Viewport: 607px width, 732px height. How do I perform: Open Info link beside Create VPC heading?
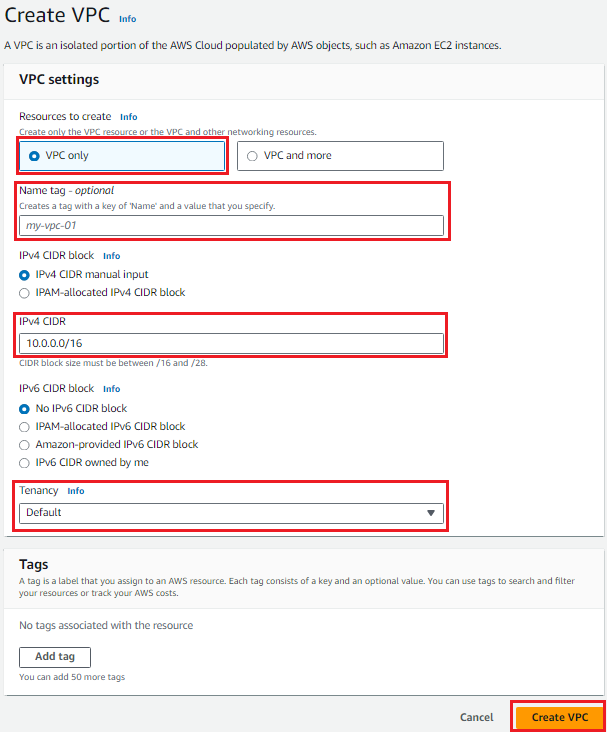127,19
